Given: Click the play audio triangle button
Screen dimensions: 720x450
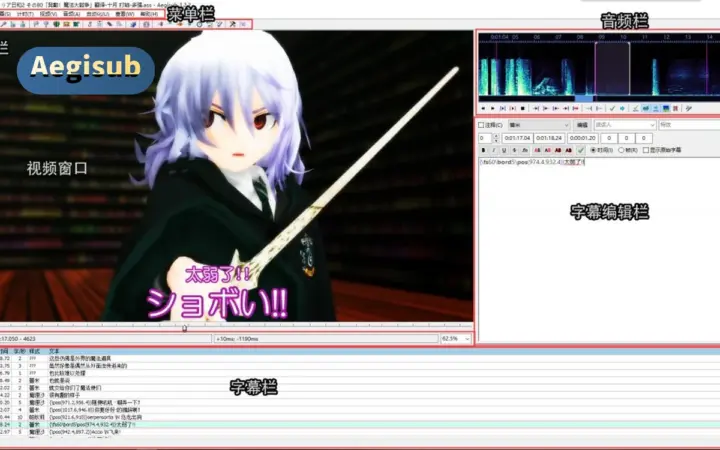Looking at the screenshot, I should tap(493, 108).
